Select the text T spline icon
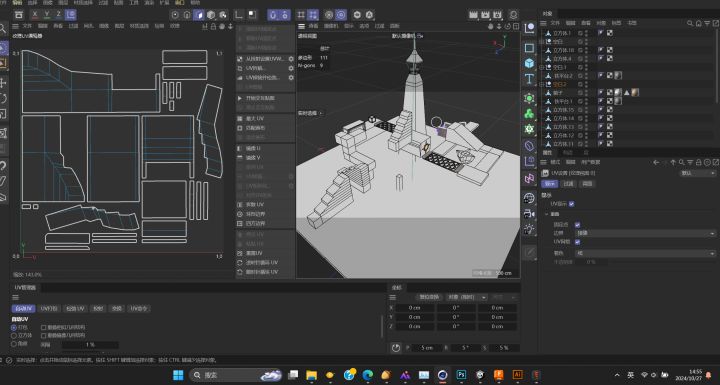 [x=529, y=79]
